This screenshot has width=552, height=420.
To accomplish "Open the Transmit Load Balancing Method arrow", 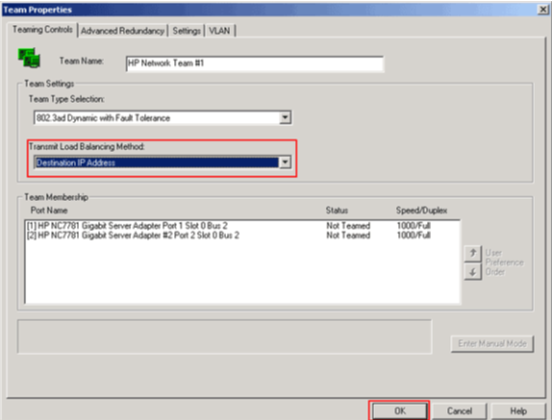I will click(x=285, y=162).
